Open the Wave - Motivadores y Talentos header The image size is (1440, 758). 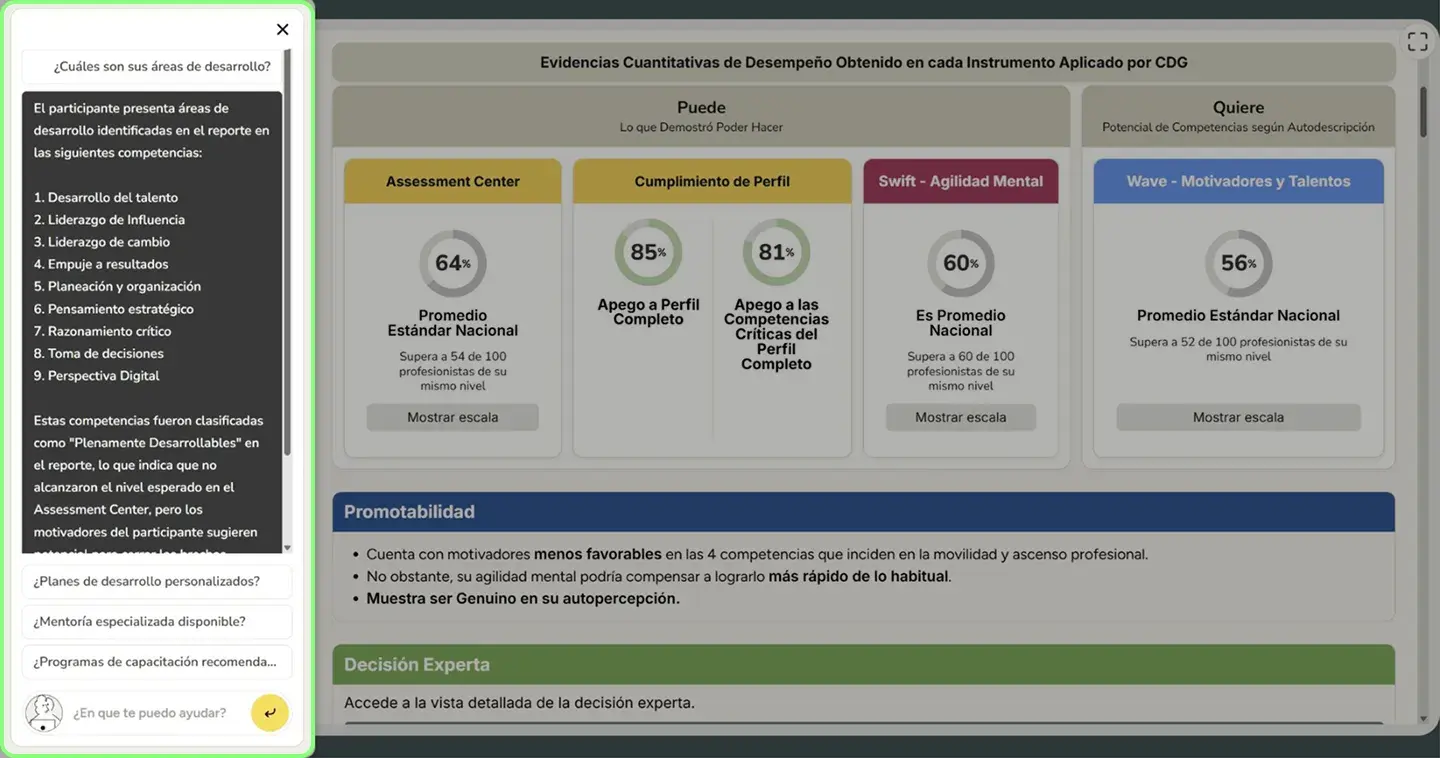[x=1238, y=181]
